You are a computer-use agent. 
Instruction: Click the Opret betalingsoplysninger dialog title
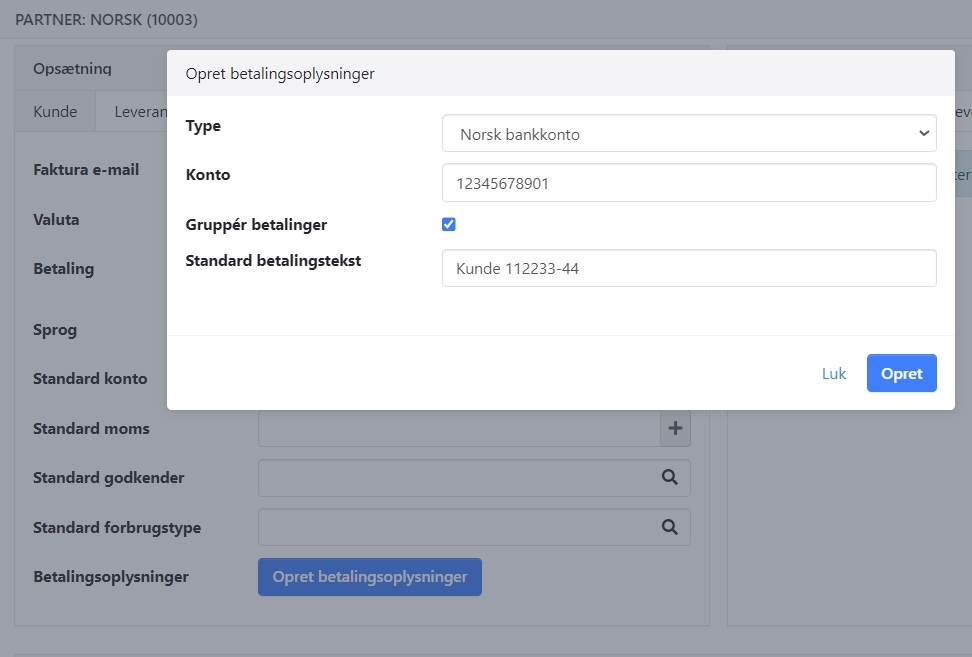point(280,74)
